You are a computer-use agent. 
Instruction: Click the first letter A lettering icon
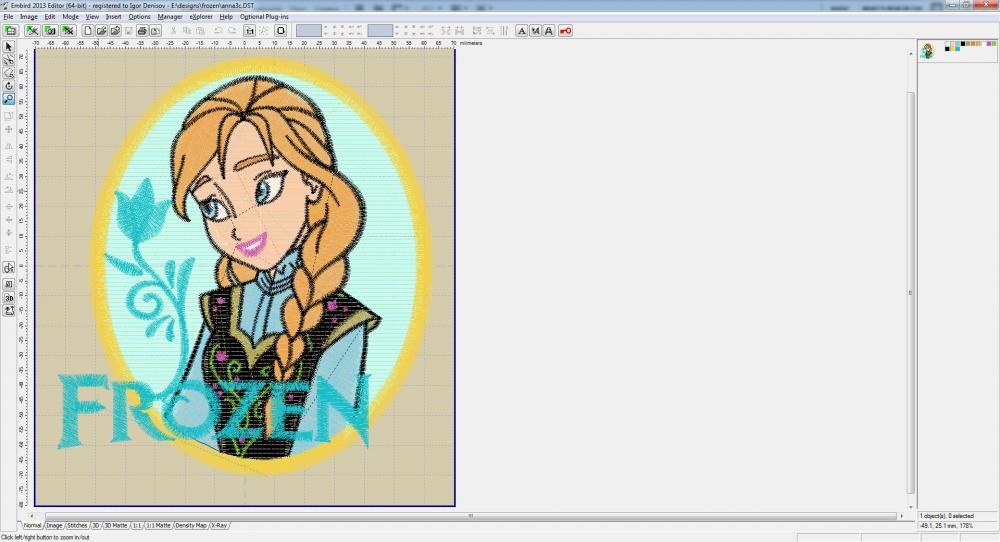click(522, 31)
